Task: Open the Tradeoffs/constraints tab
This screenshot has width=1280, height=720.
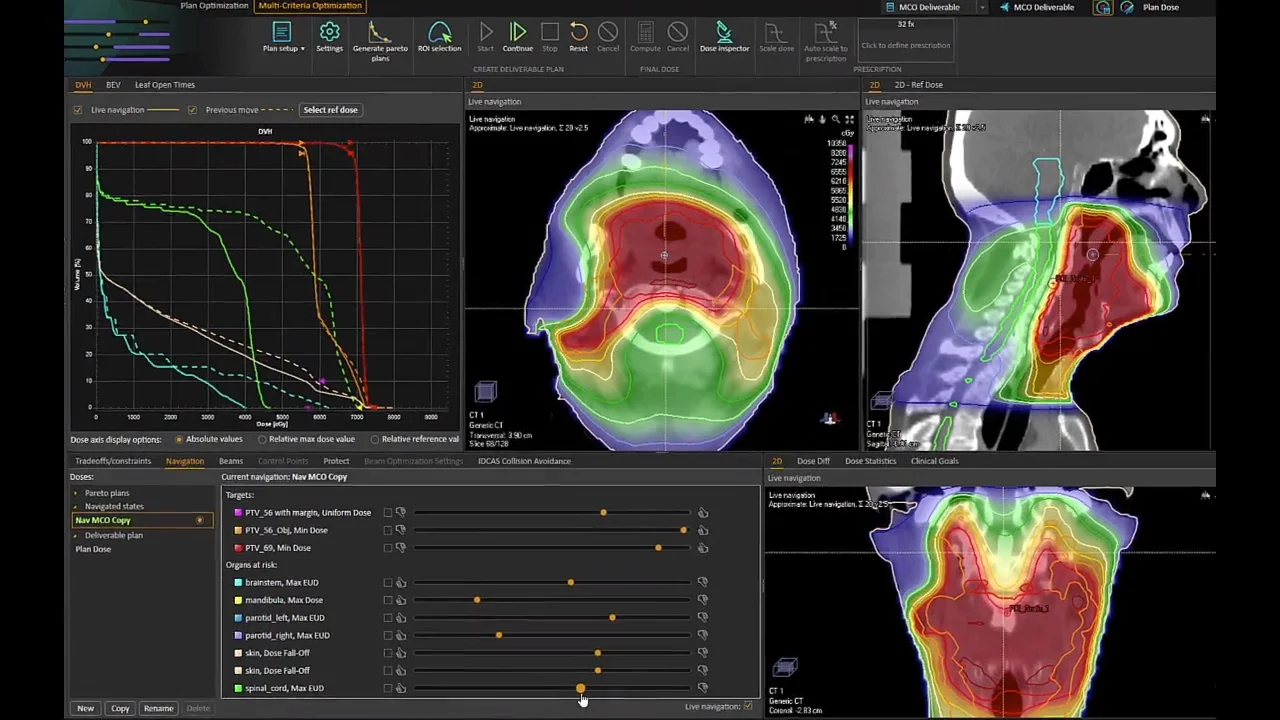Action: tap(113, 461)
